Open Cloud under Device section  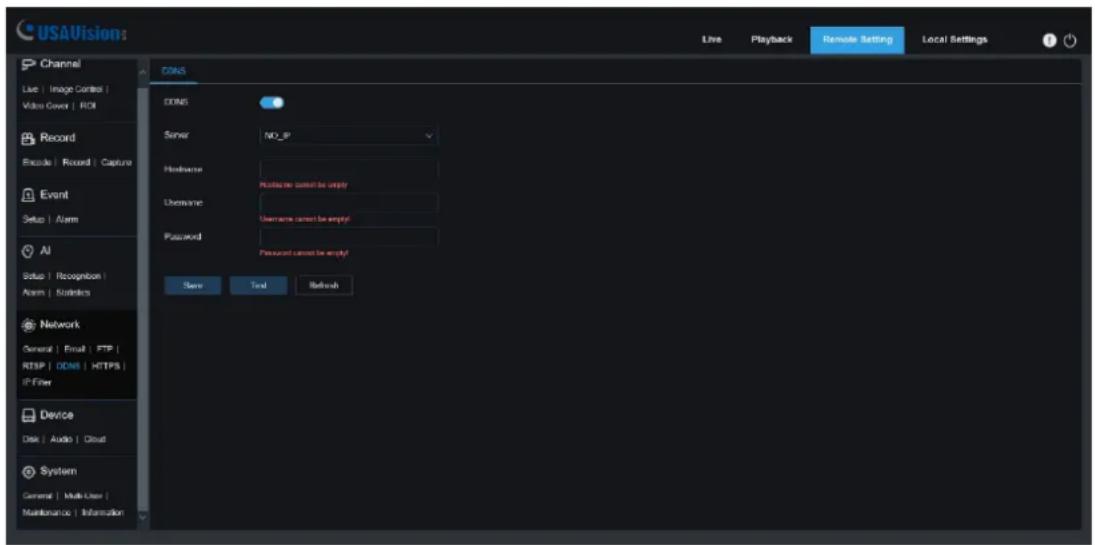94,439
